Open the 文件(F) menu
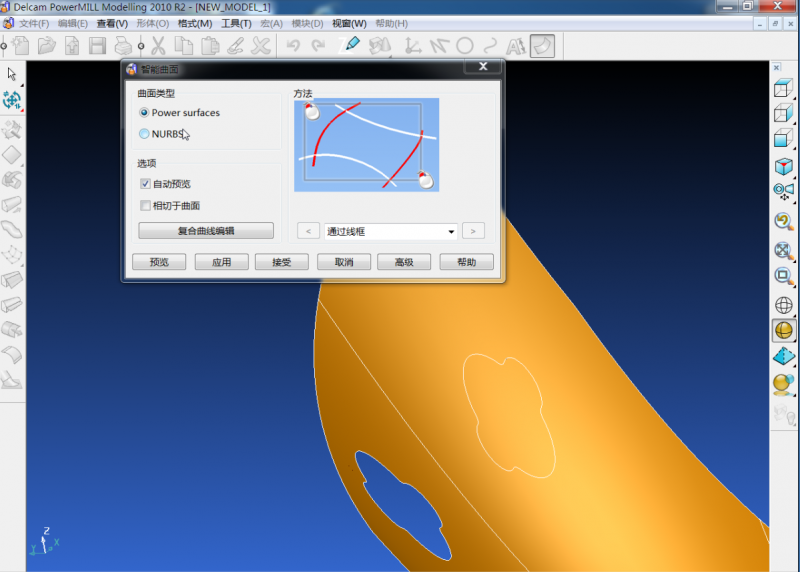This screenshot has height=572, width=800. [x=34, y=23]
